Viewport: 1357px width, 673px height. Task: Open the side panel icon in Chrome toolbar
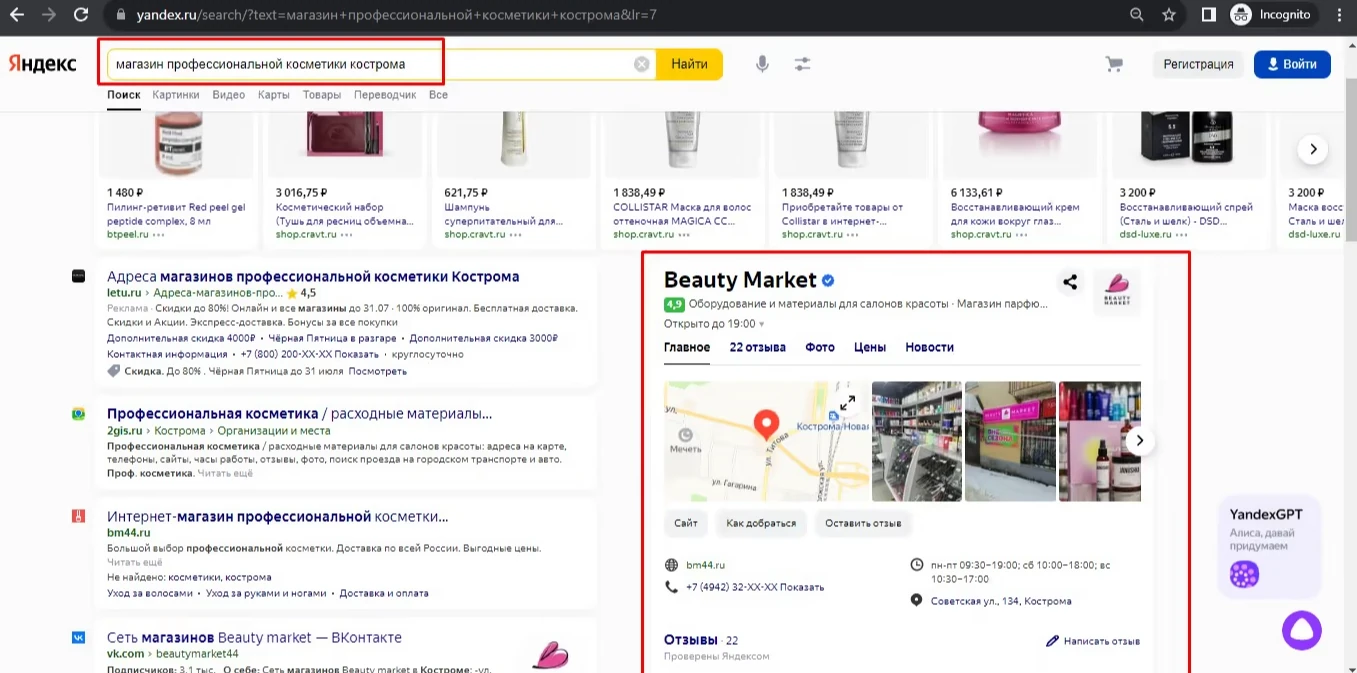tap(1208, 15)
